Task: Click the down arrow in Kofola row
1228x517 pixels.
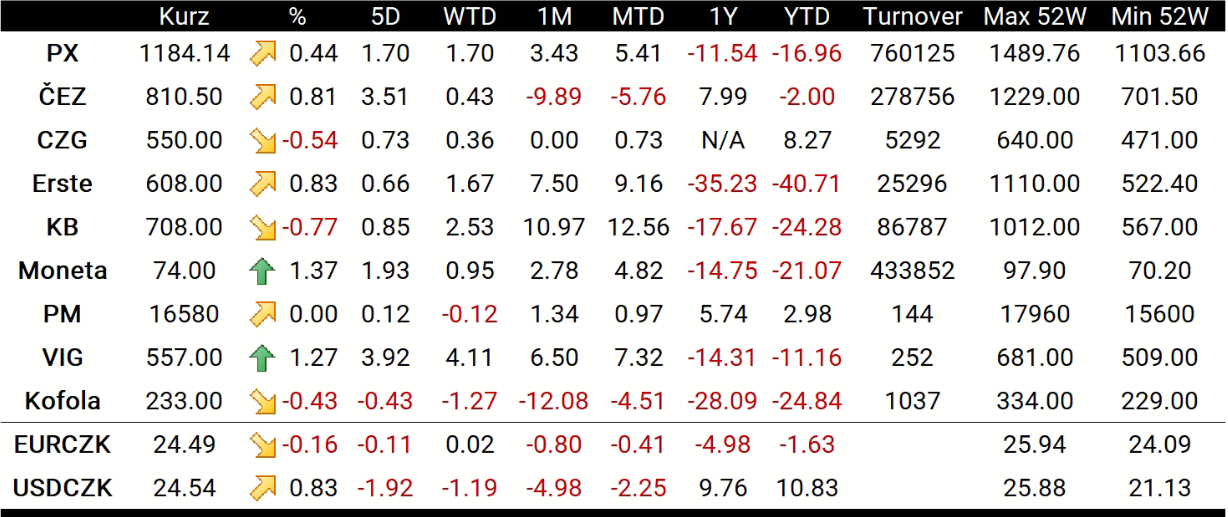Action: tap(264, 402)
